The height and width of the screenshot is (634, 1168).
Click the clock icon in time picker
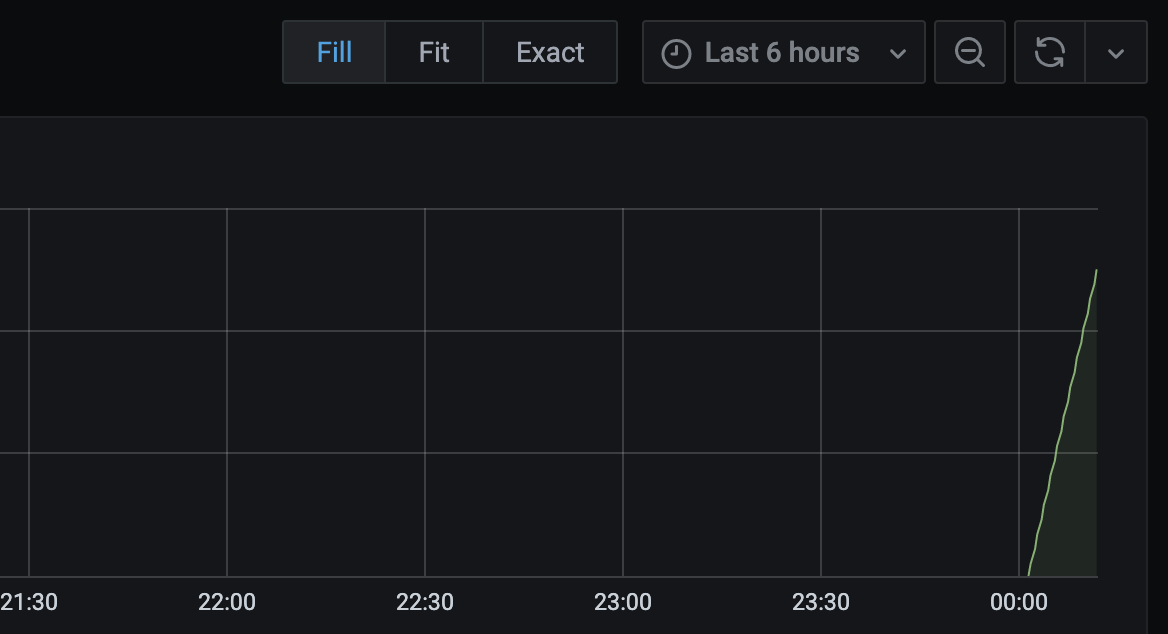click(677, 53)
